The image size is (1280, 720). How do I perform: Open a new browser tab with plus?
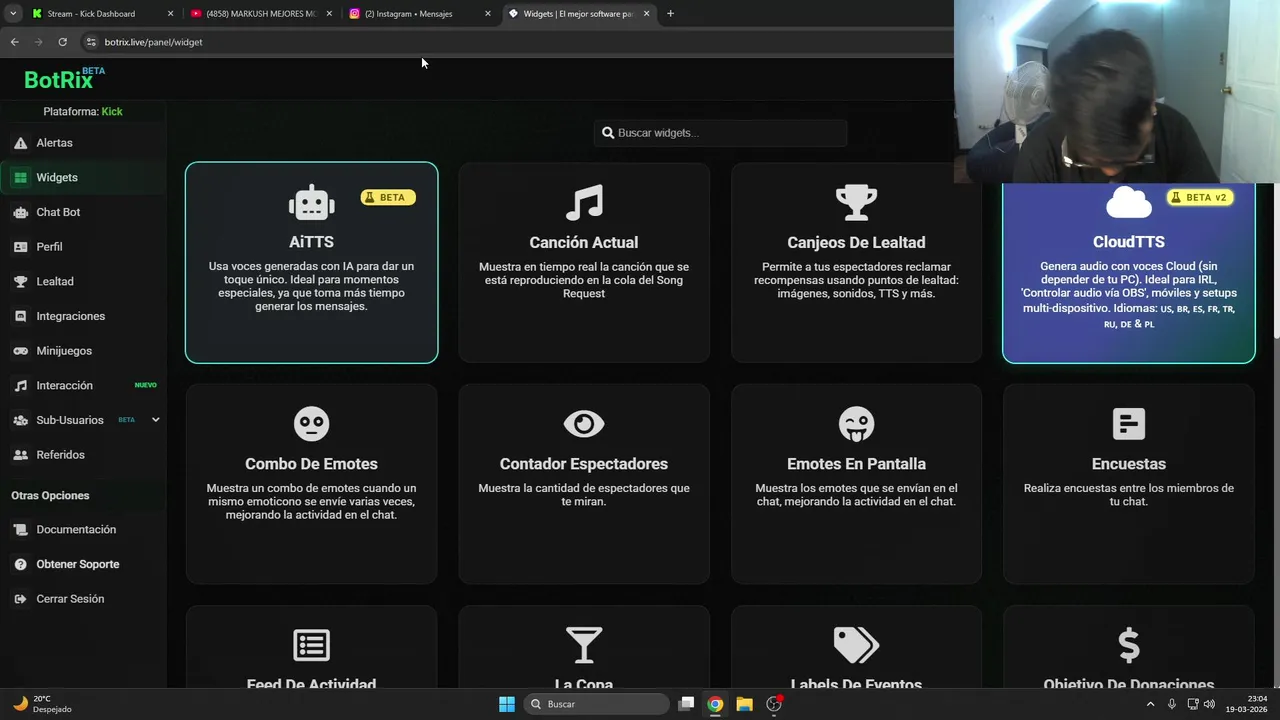coord(670,14)
